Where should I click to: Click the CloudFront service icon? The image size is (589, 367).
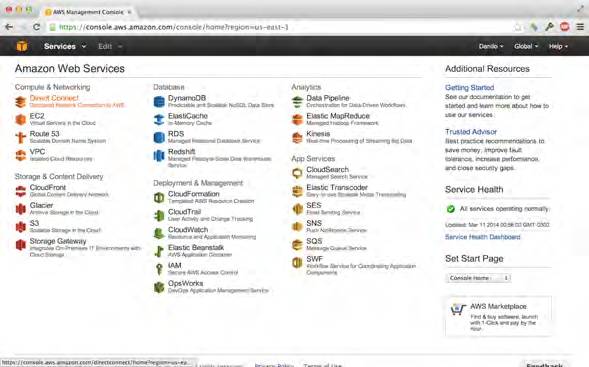[21, 191]
